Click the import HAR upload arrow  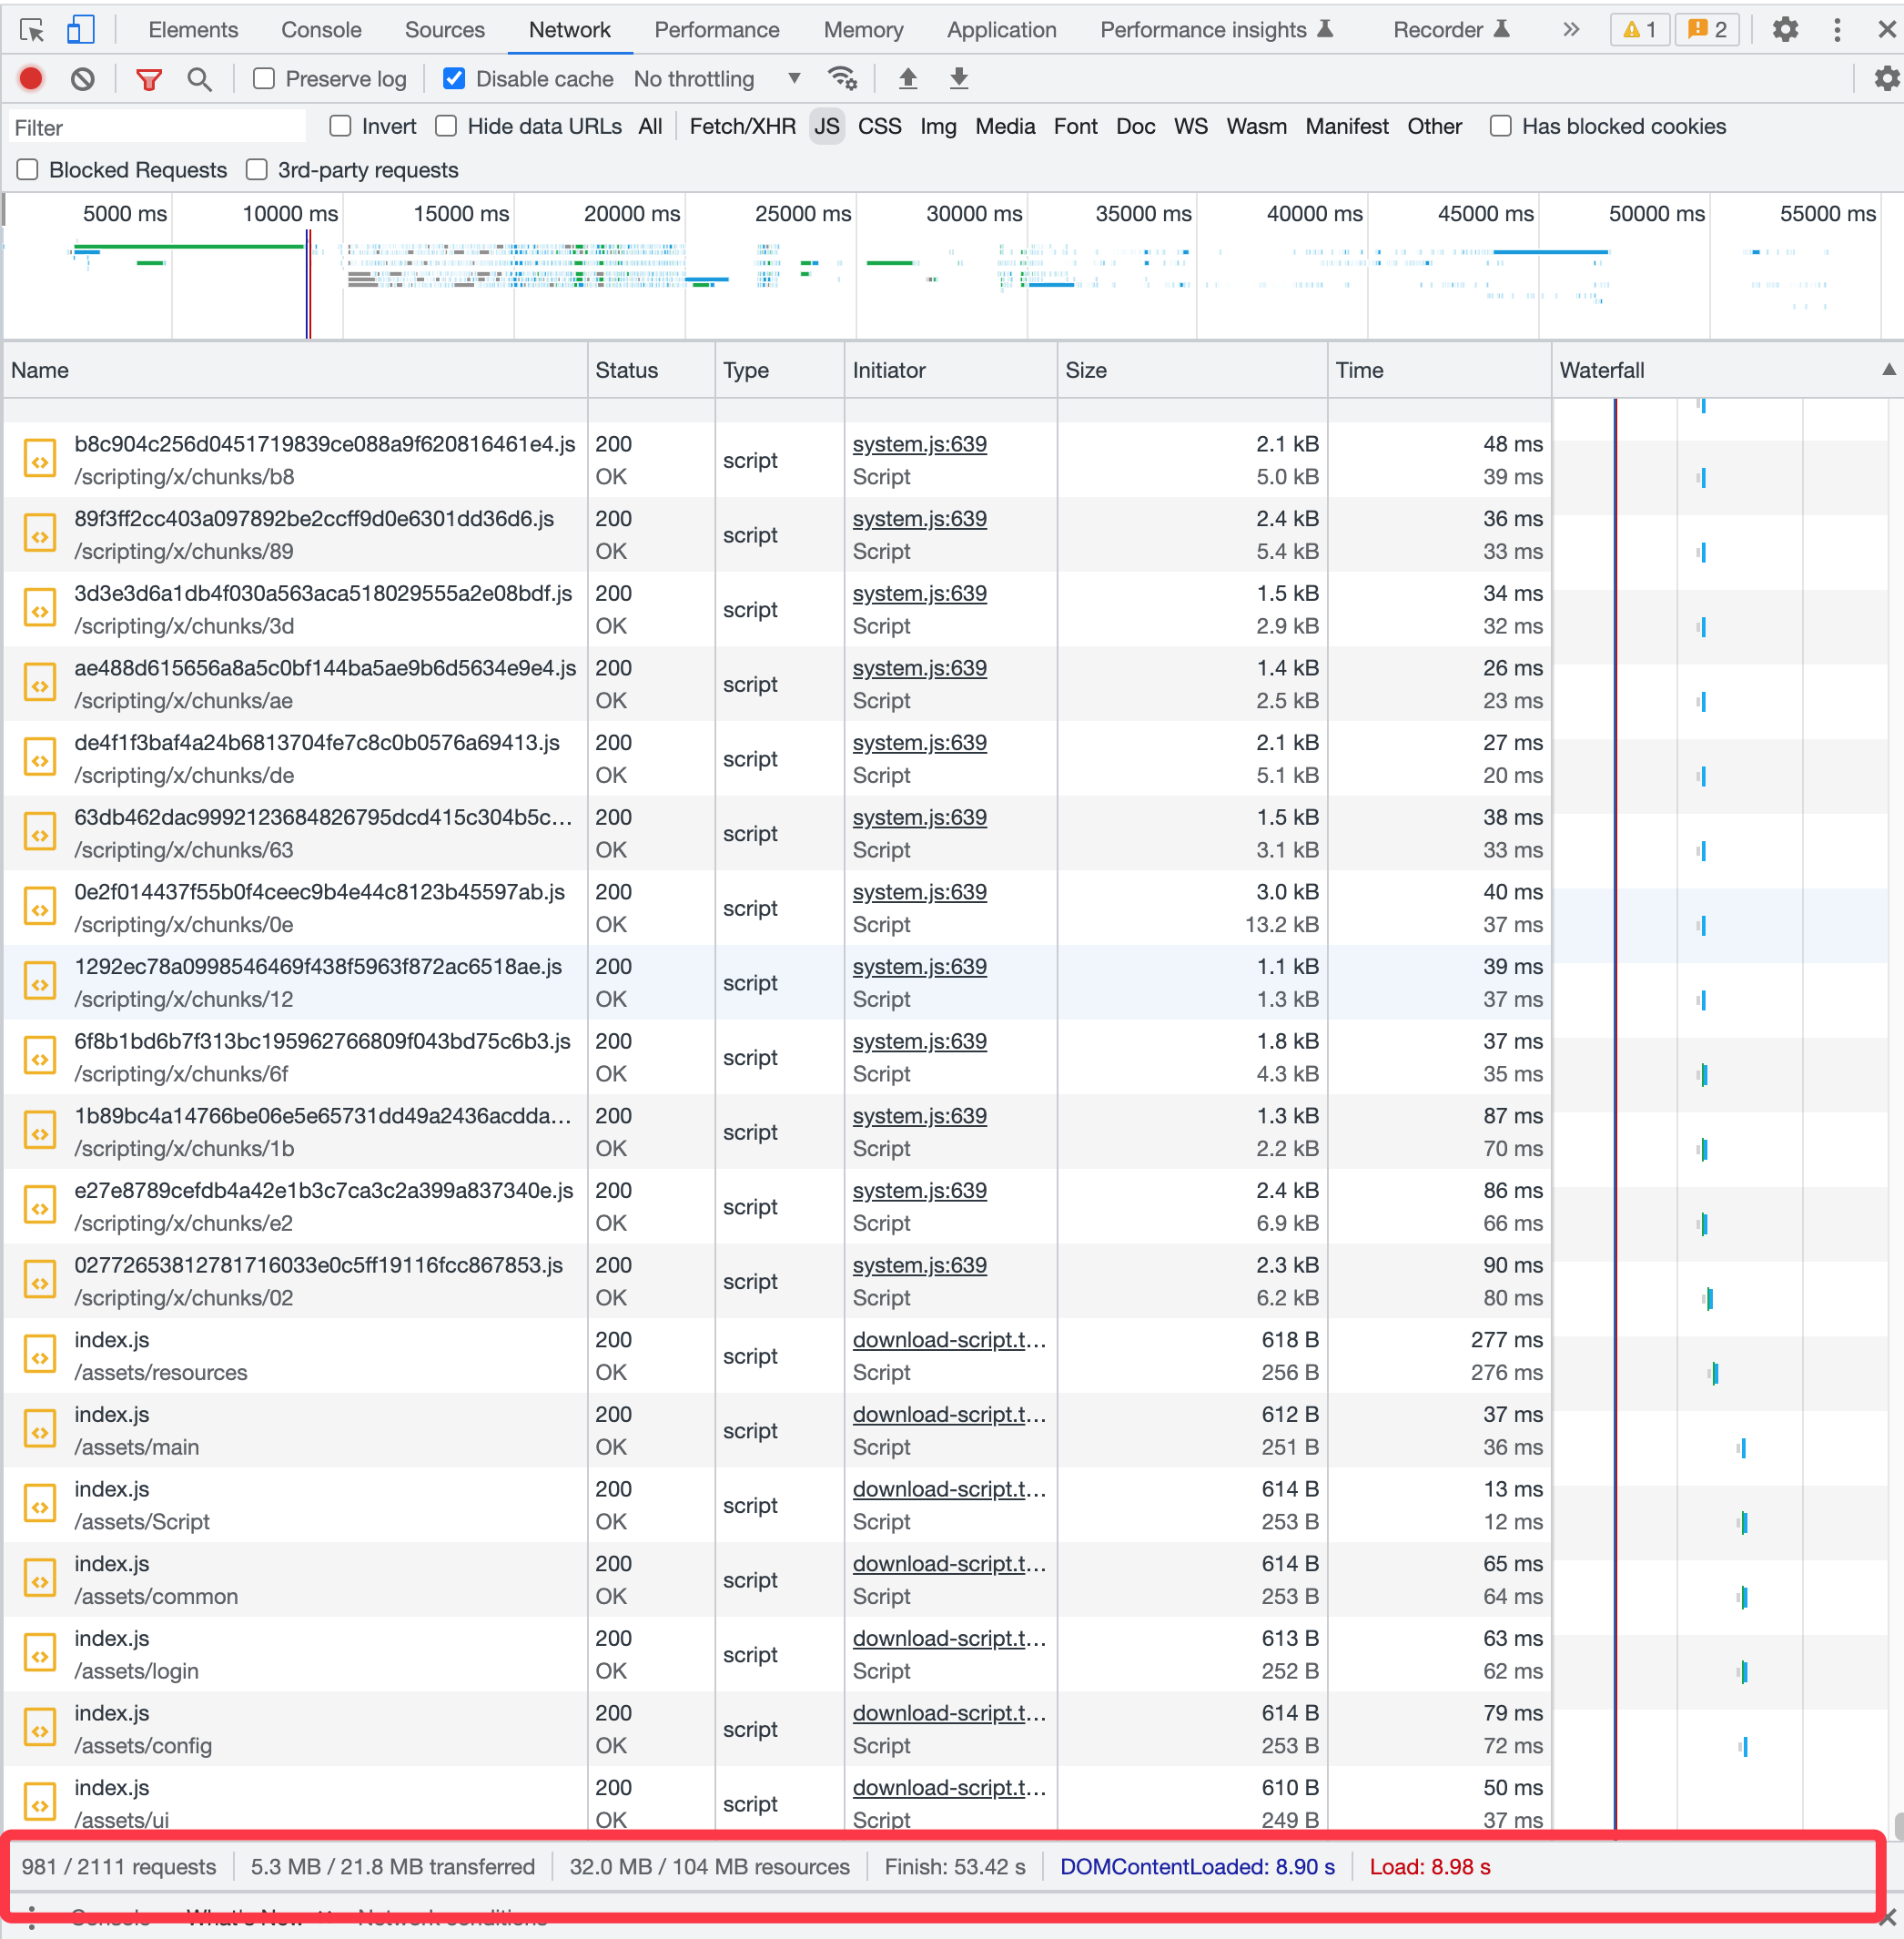[907, 78]
